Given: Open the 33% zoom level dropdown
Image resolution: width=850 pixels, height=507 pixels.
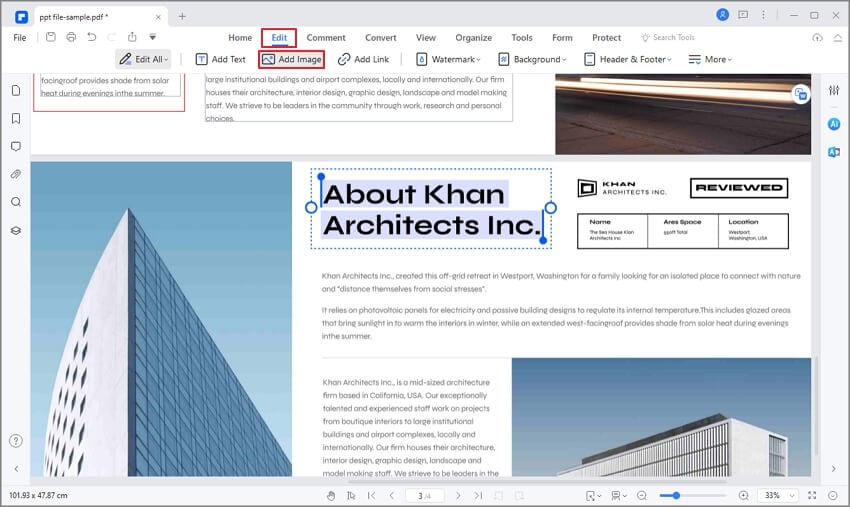Looking at the screenshot, I should point(778,496).
